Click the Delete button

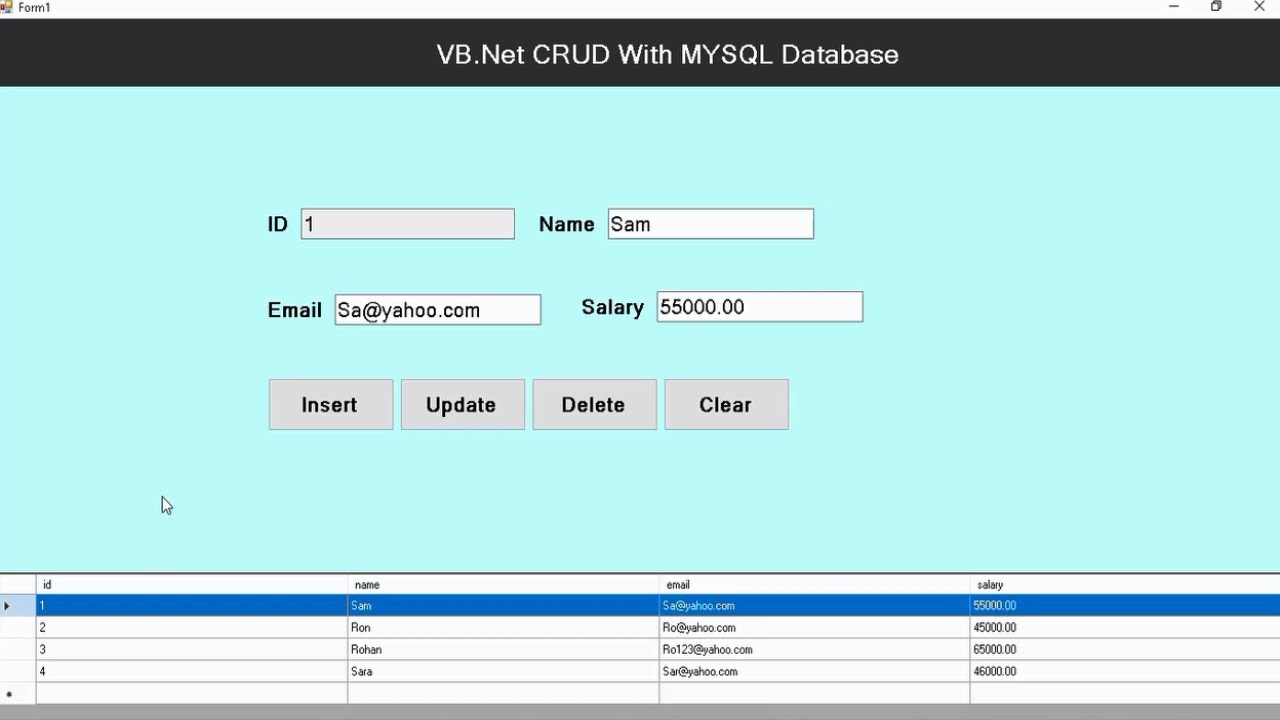click(595, 405)
